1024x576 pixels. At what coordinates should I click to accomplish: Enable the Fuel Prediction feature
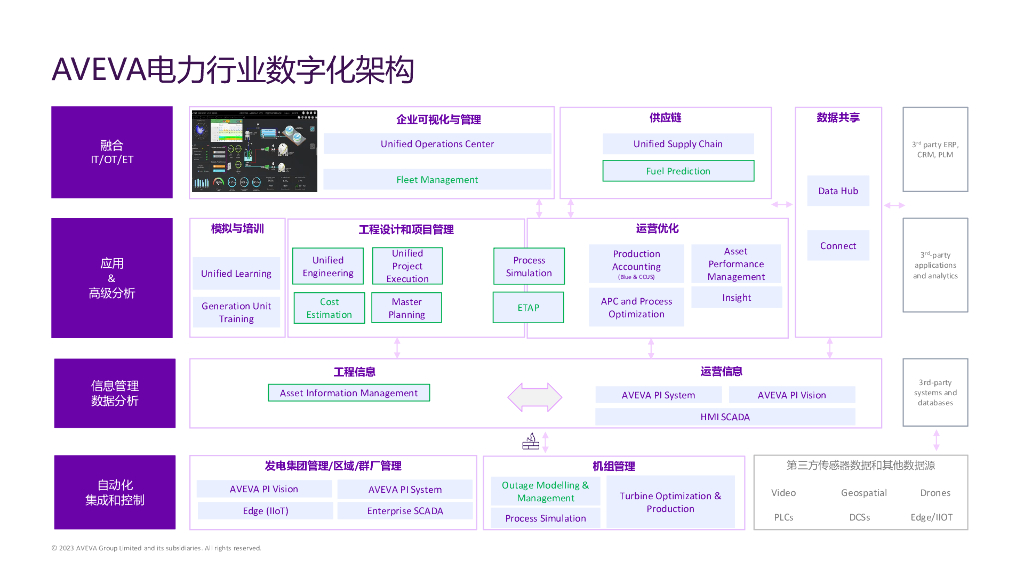click(678, 171)
